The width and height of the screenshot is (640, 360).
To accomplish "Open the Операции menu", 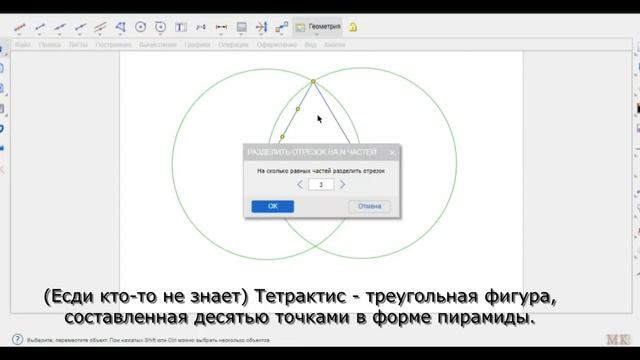I will 233,45.
